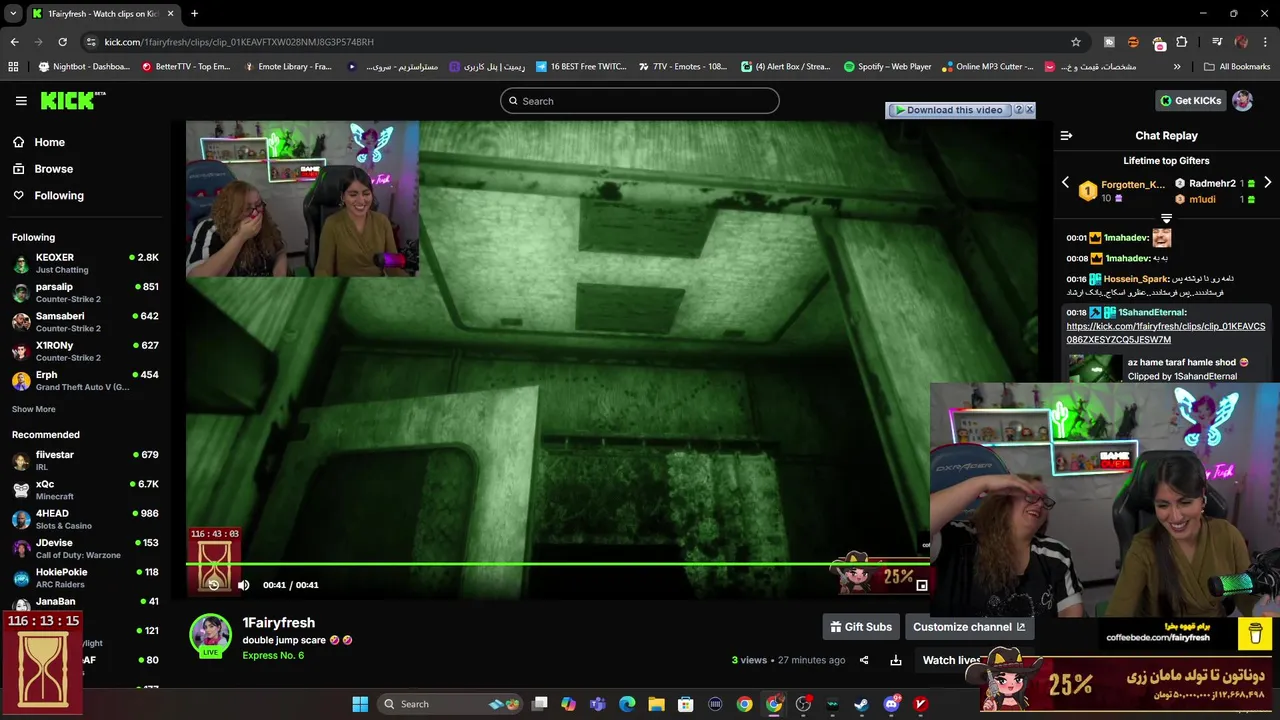Open the 1Fairyfresh channel name link
The height and width of the screenshot is (720, 1280).
278,622
